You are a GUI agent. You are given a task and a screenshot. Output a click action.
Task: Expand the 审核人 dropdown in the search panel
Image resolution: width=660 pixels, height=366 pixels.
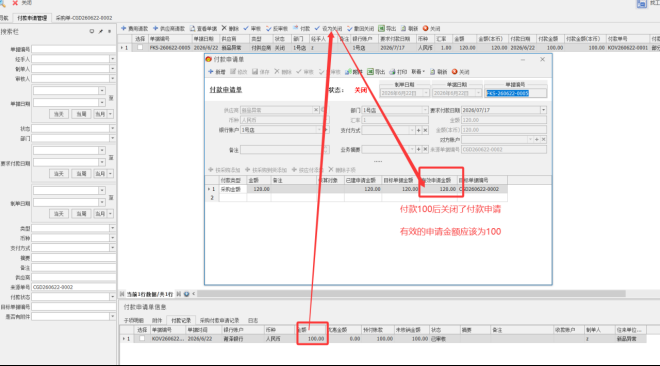(112, 79)
